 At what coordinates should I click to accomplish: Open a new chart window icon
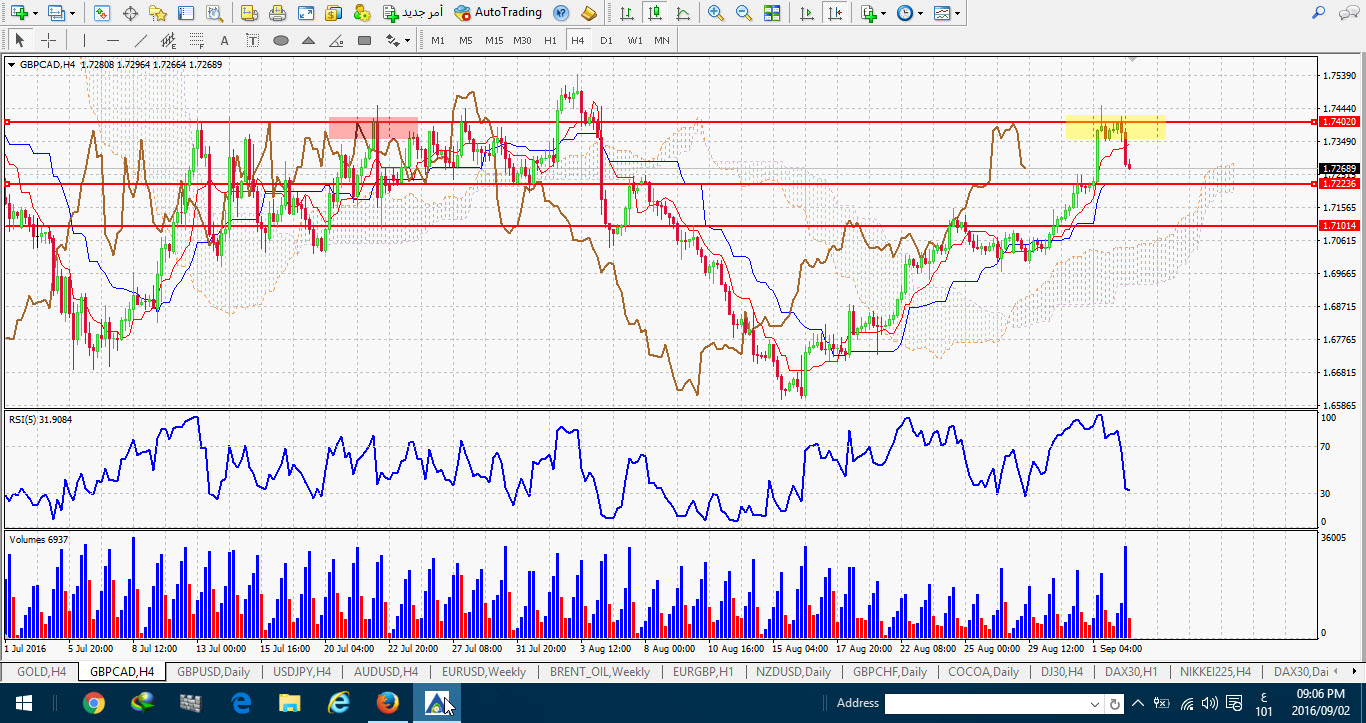click(x=19, y=13)
